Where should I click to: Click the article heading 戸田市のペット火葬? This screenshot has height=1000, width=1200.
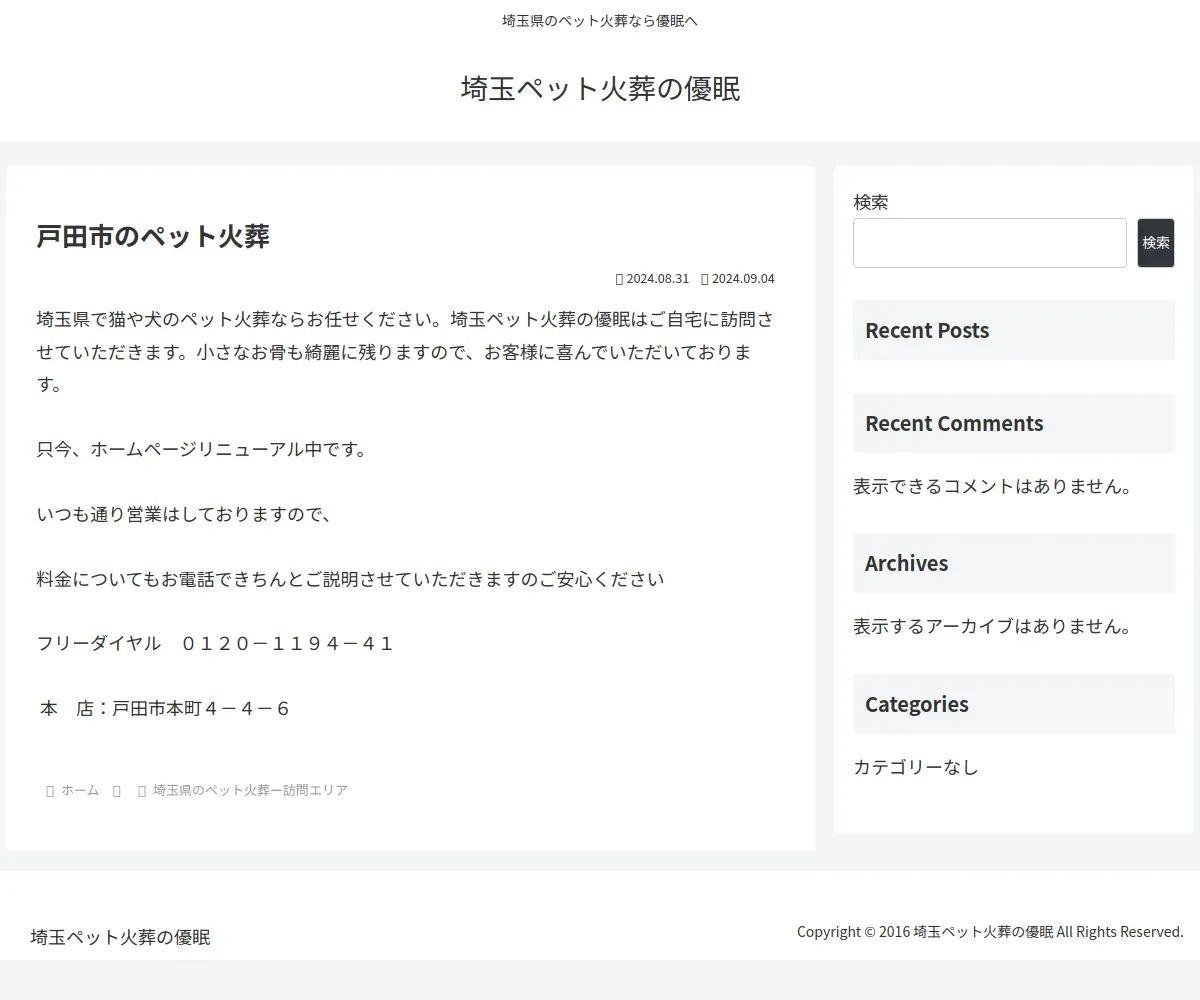coord(153,236)
